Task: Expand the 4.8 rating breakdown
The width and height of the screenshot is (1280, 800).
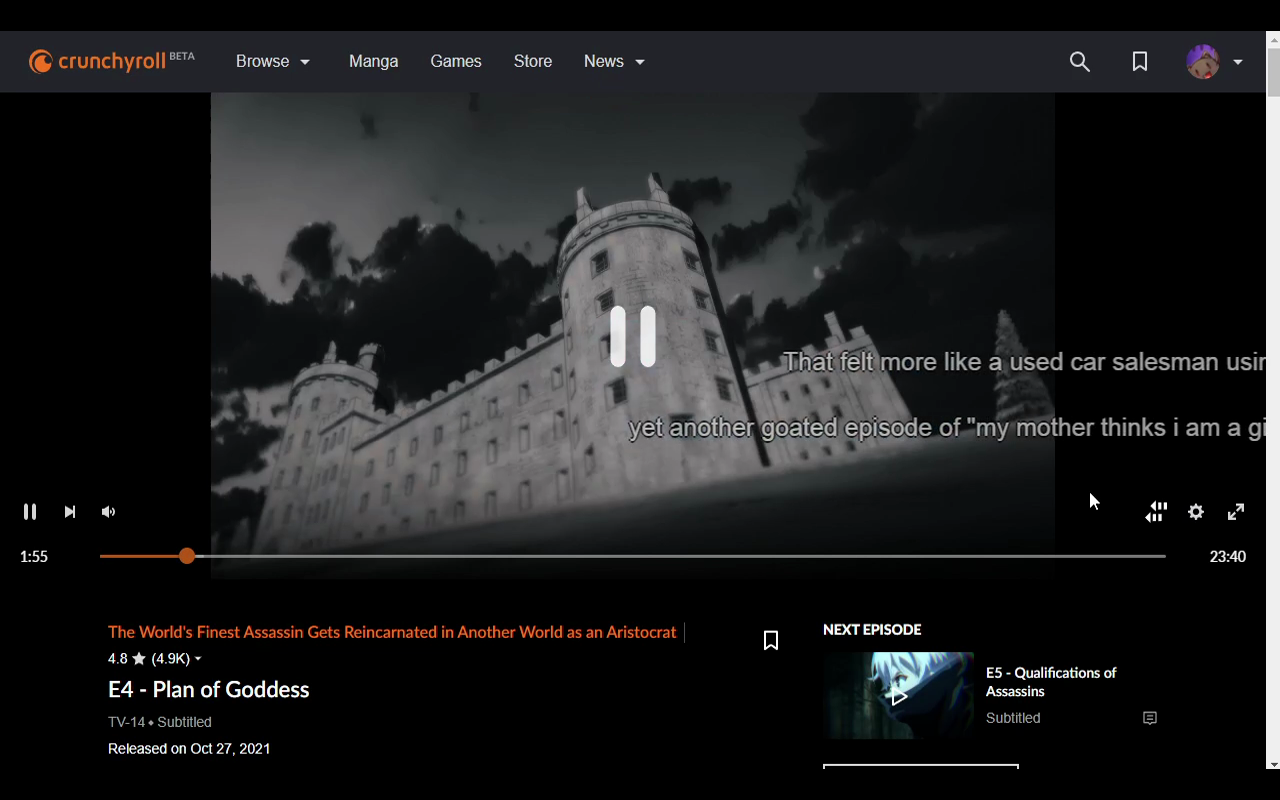Action: (197, 658)
